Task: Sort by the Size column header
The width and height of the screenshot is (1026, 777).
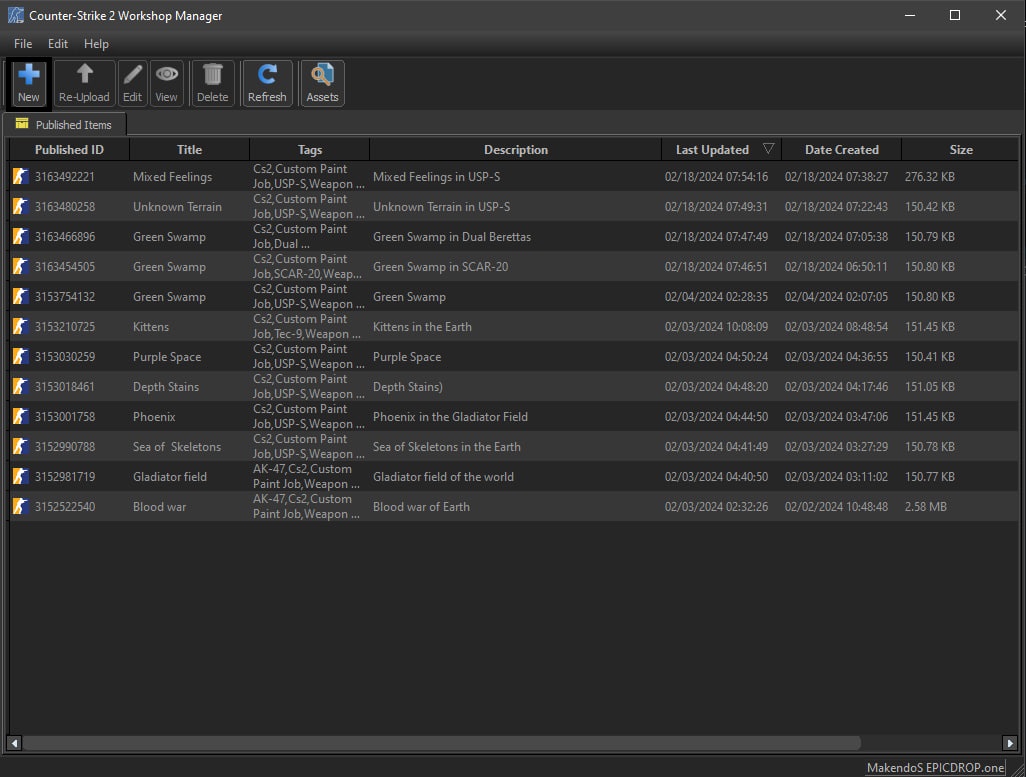Action: (961, 149)
